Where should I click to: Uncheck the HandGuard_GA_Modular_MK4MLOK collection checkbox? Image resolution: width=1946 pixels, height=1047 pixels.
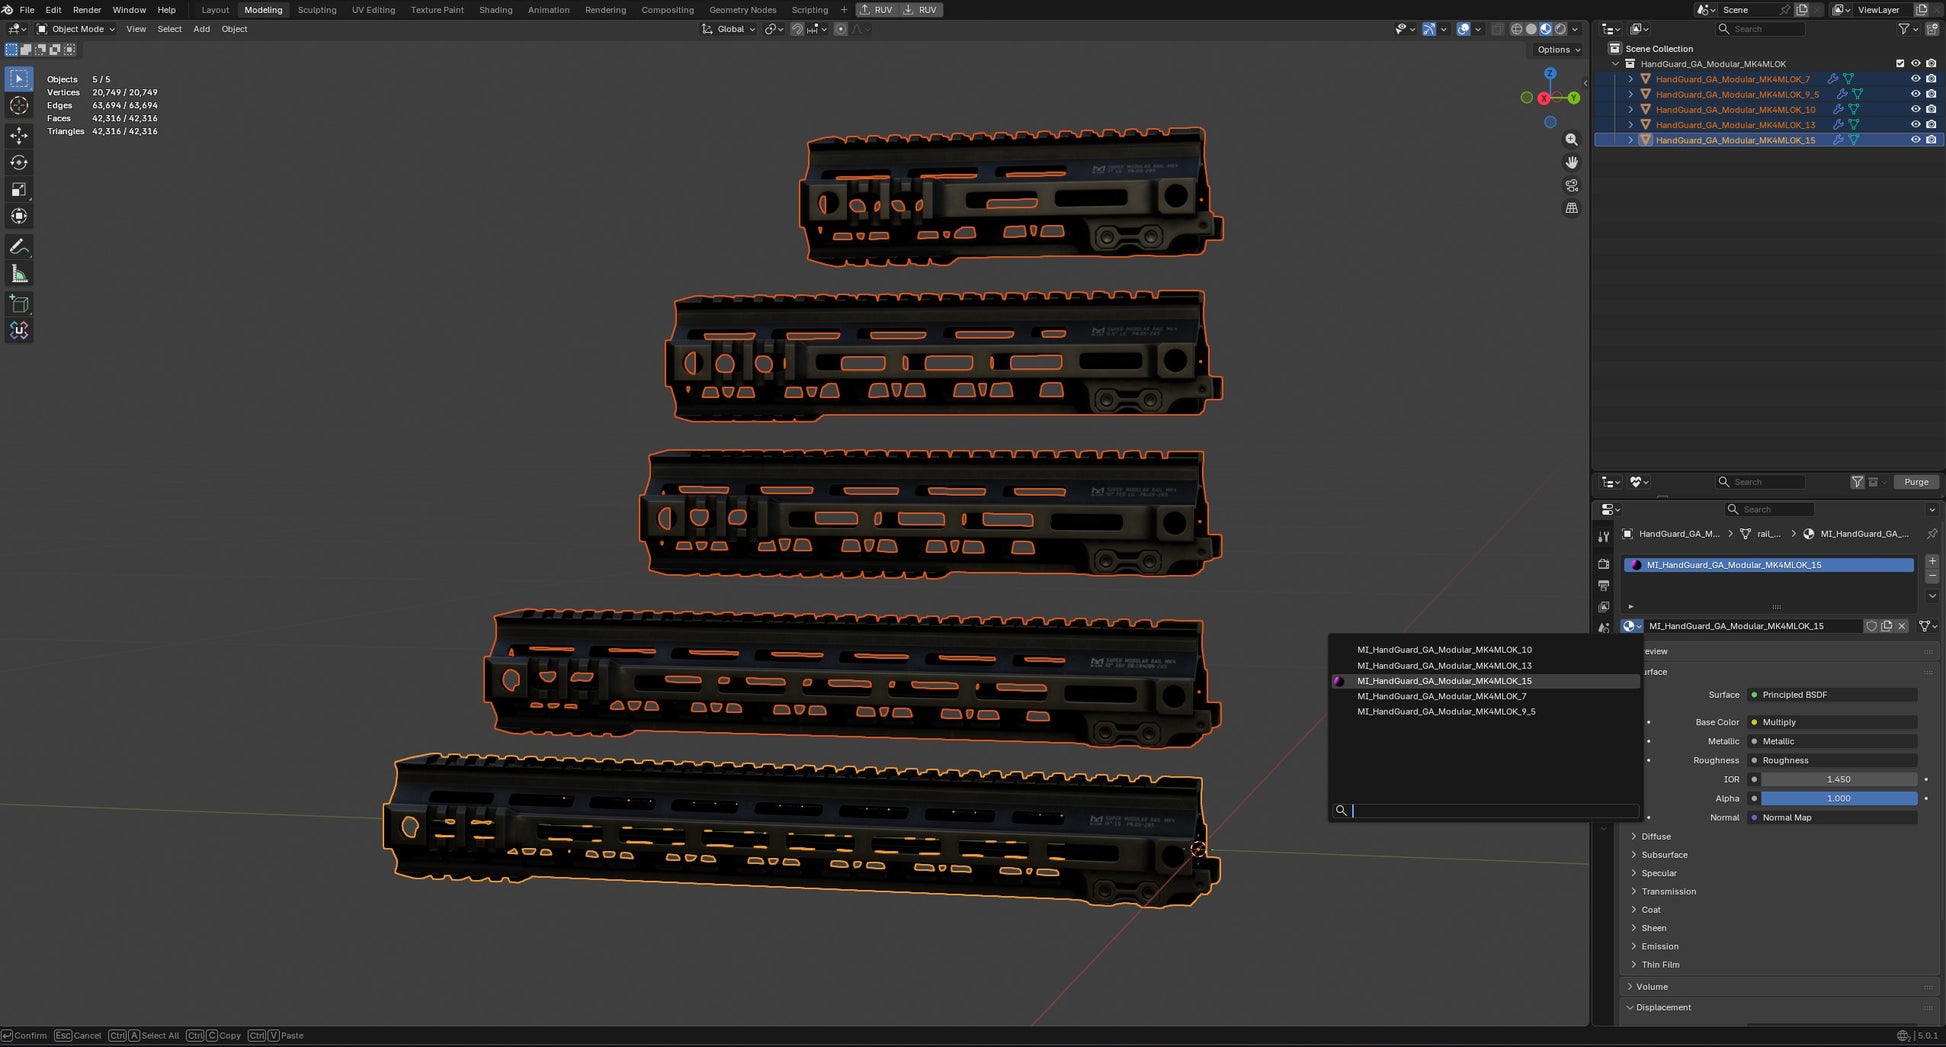pos(1900,64)
